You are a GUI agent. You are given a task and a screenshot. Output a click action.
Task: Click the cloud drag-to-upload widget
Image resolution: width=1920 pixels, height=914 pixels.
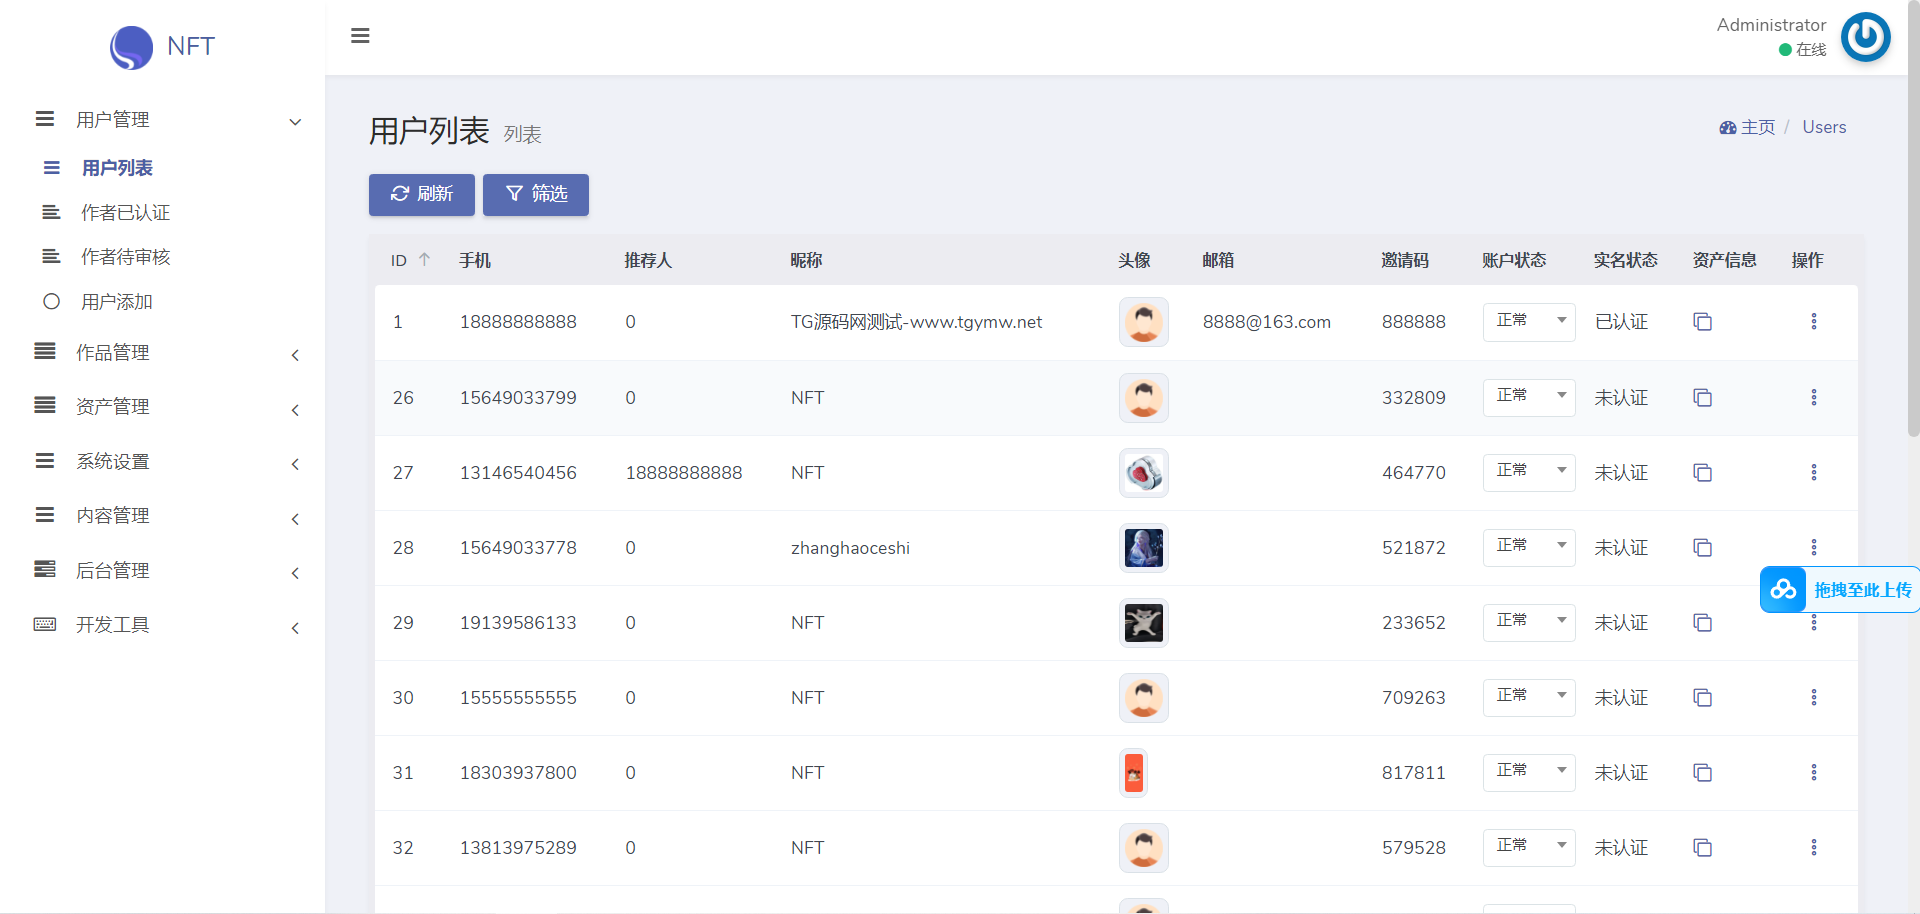1840,590
